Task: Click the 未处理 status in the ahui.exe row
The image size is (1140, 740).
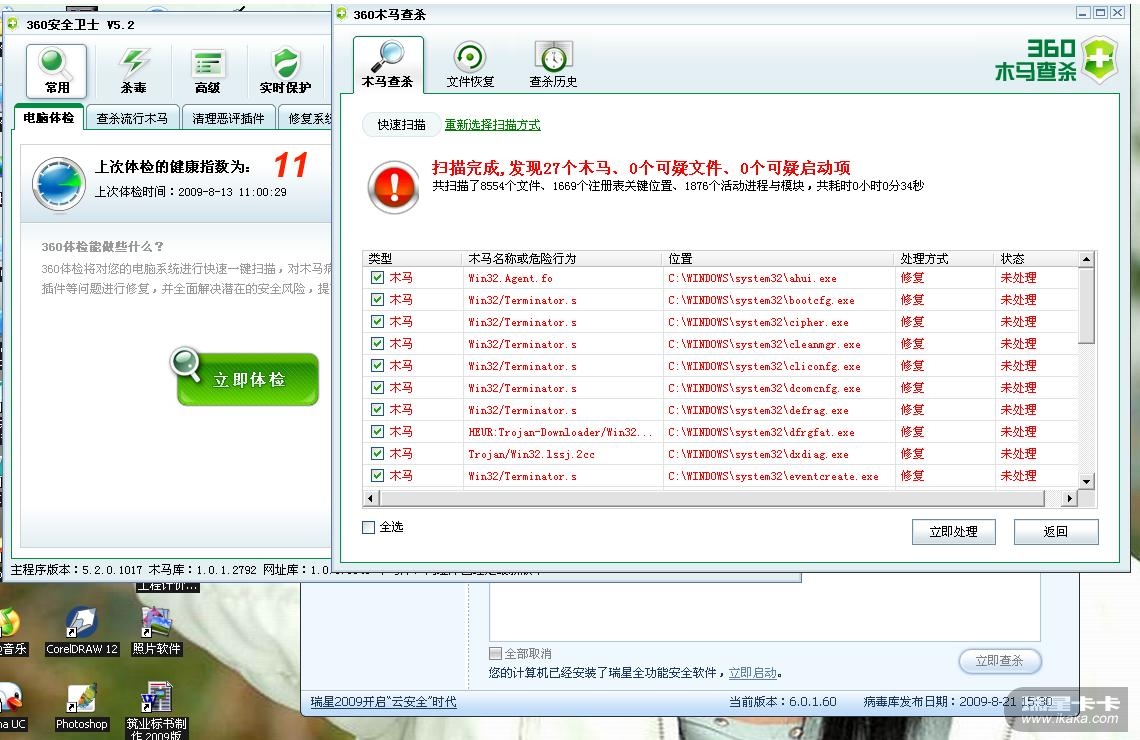Action: [x=1018, y=278]
